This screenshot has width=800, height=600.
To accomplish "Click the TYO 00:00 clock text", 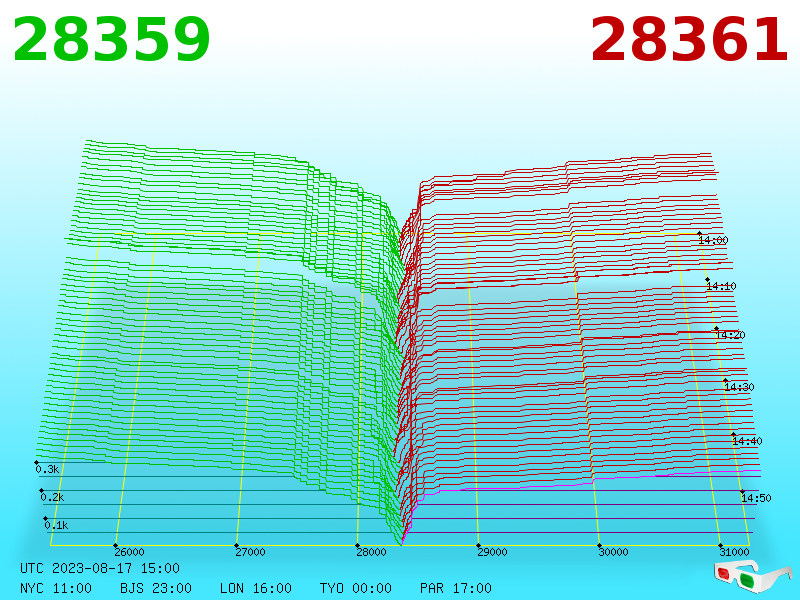I will pos(356,588).
